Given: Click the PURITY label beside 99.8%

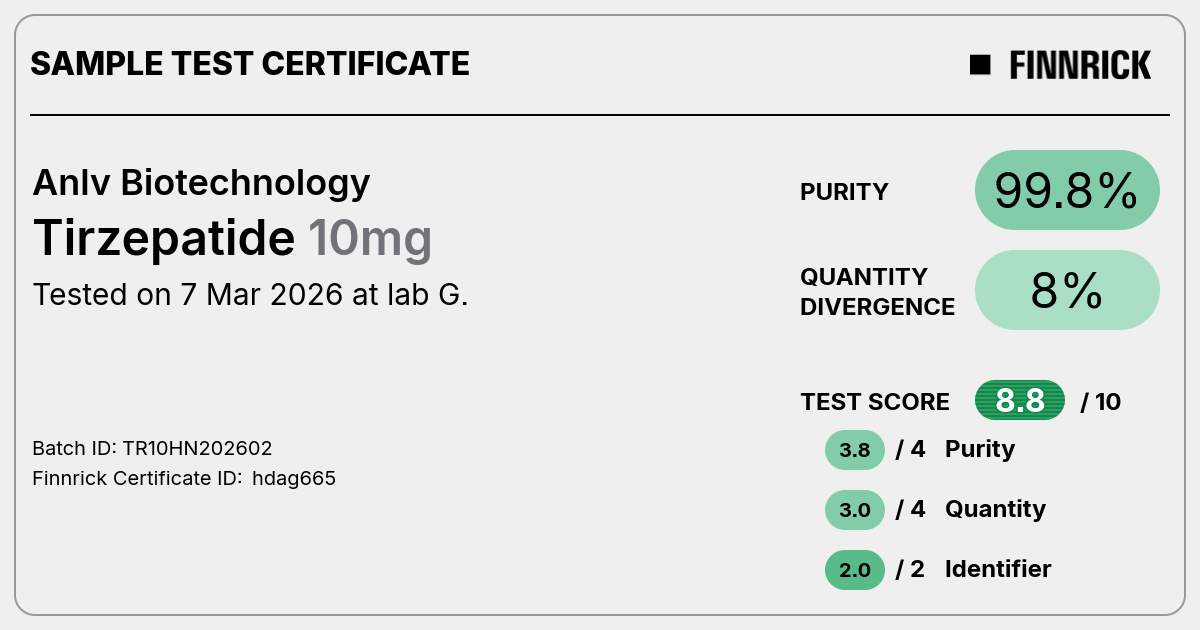Looking at the screenshot, I should point(844,192).
